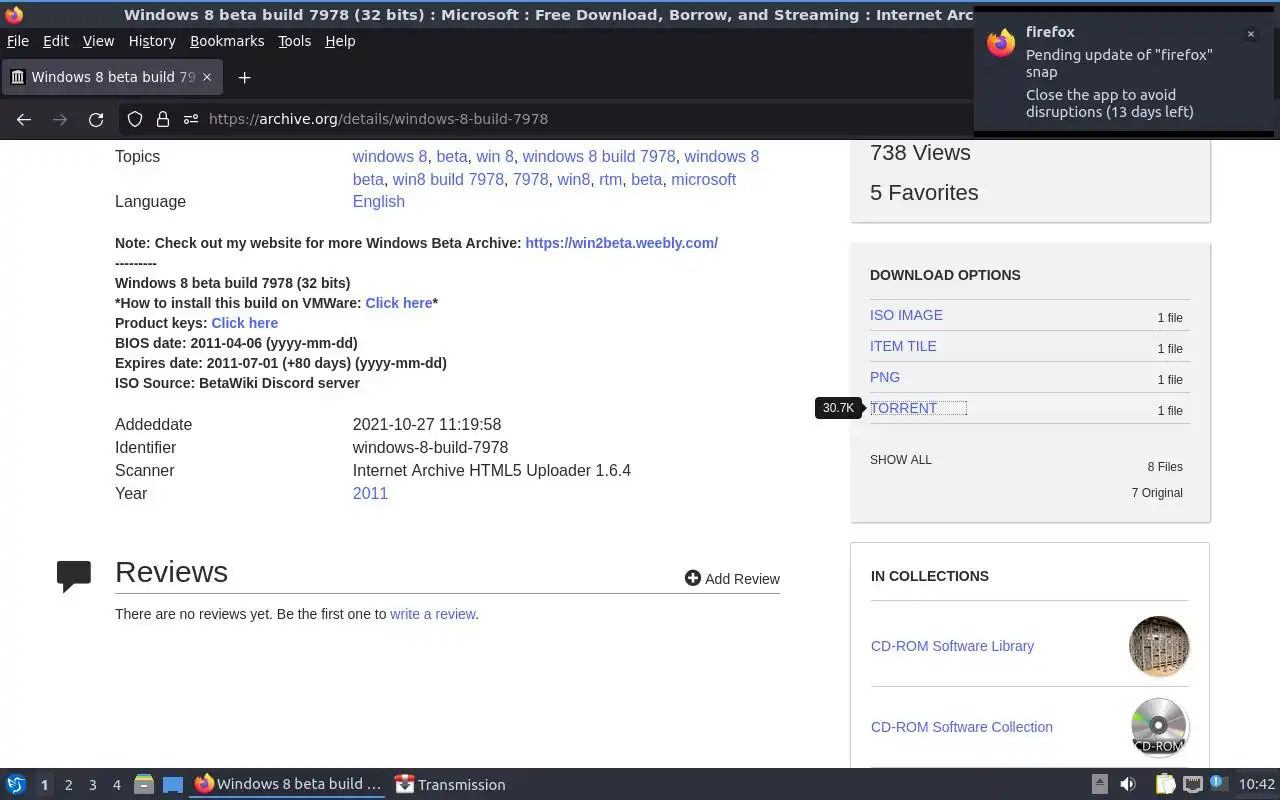The width and height of the screenshot is (1280, 800).
Task: Click the Year 2011 link
Action: coord(370,493)
